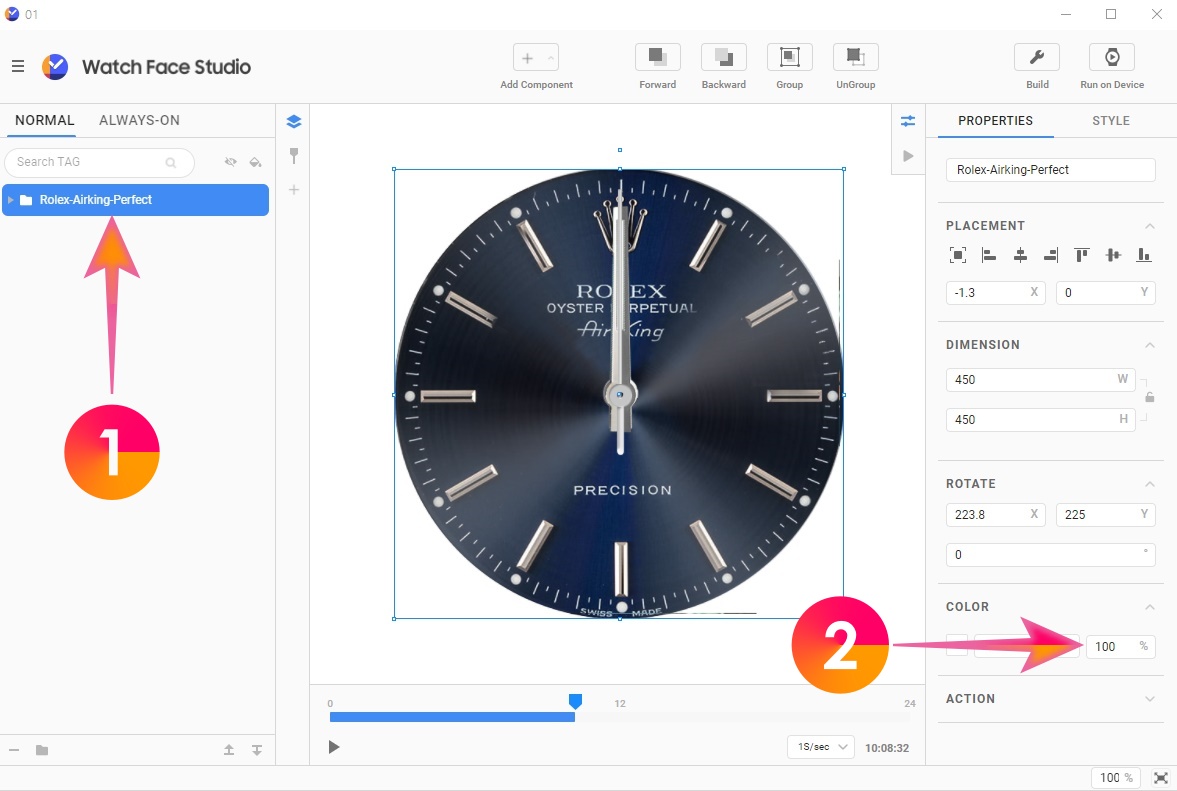Click the width W field

[x=1040, y=380]
